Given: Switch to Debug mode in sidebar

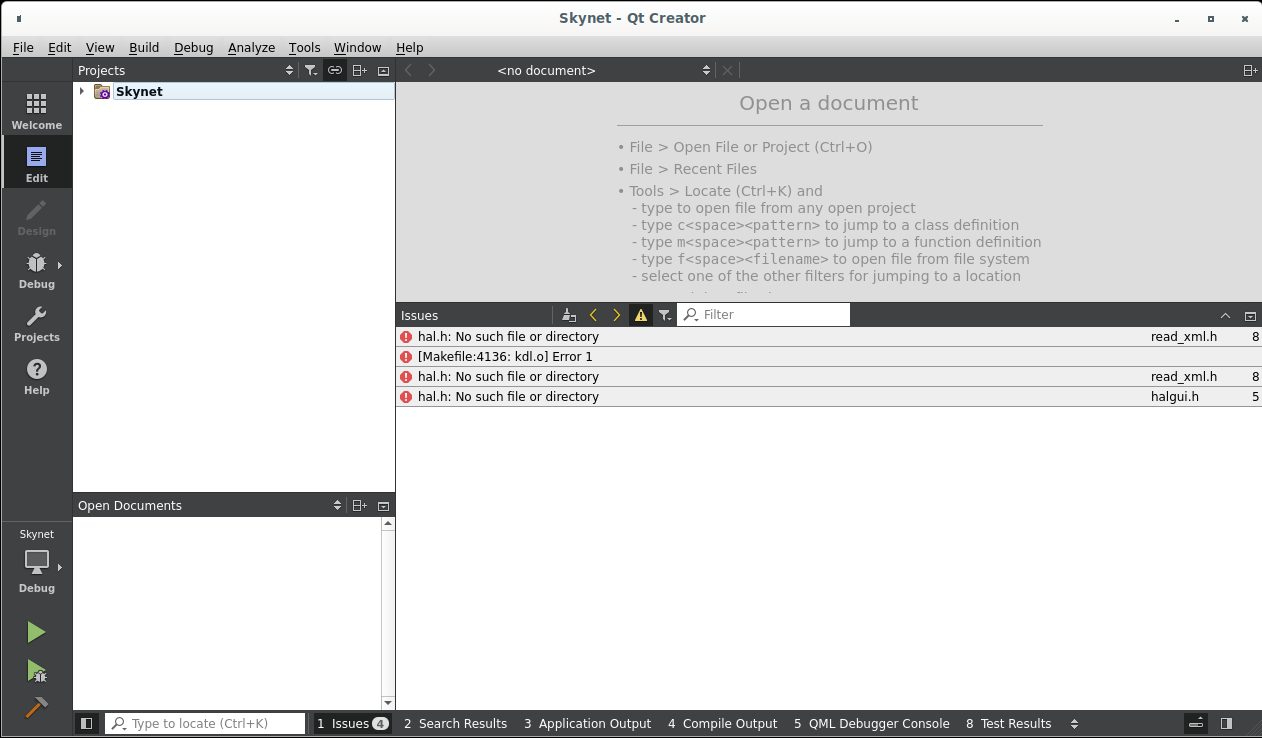Looking at the screenshot, I should coord(37,269).
